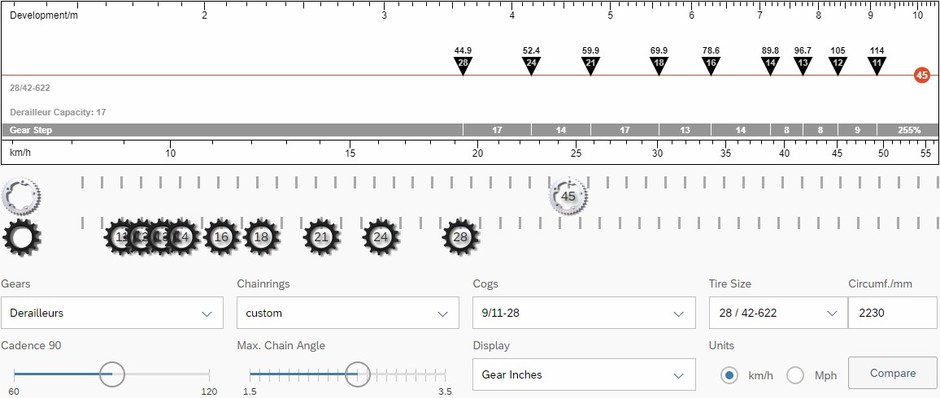This screenshot has width=940, height=398.
Task: Open the Gears Derailleurs dropdown
Action: point(112,313)
